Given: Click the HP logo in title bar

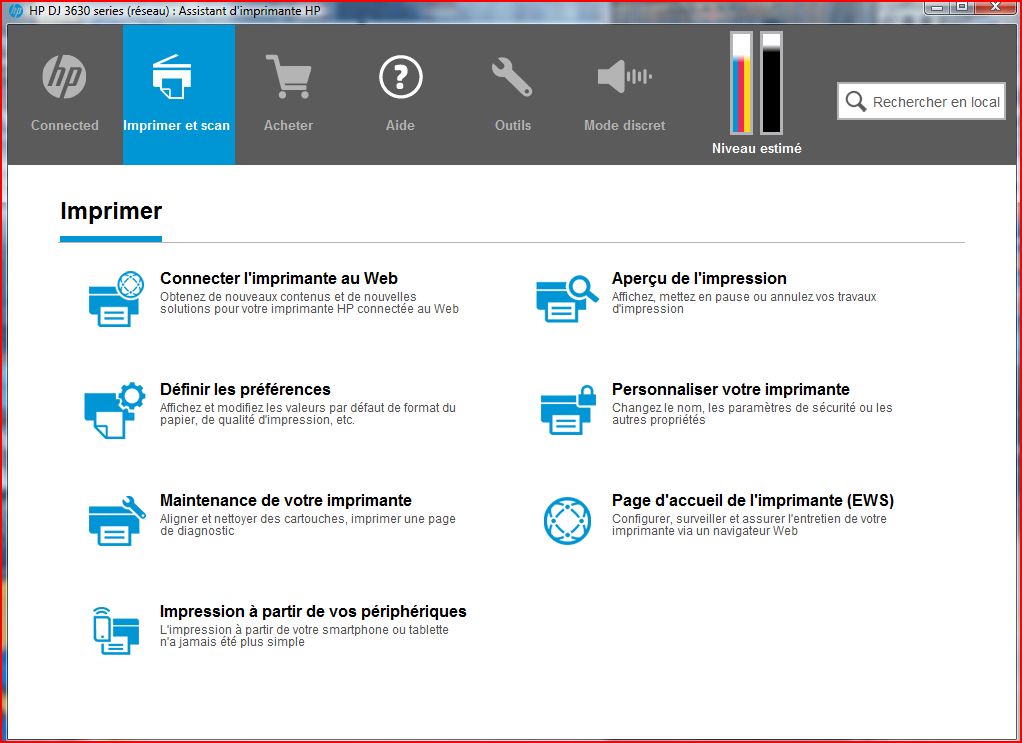Looking at the screenshot, I should [16, 10].
